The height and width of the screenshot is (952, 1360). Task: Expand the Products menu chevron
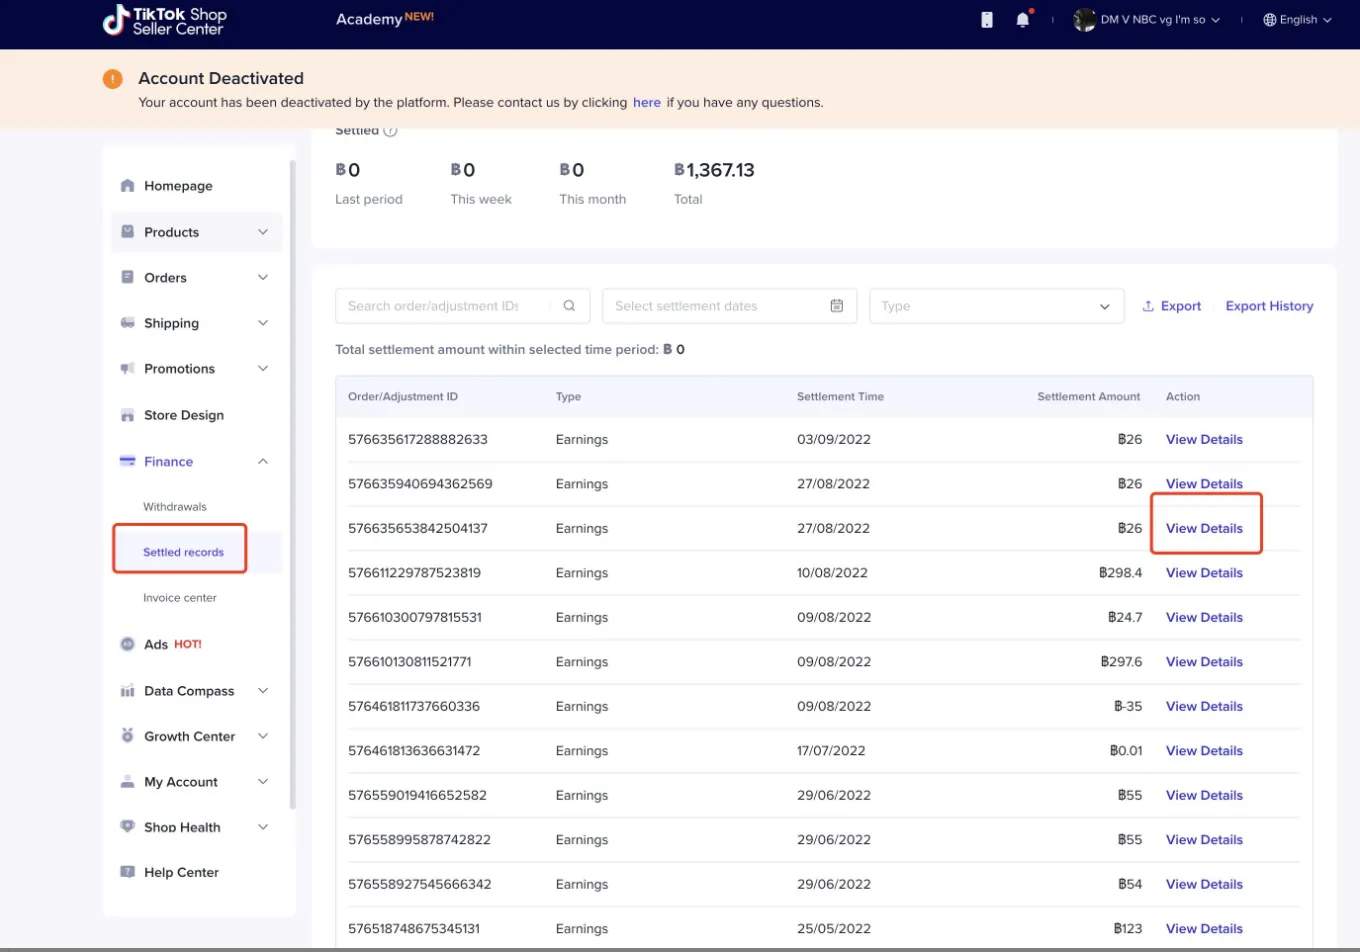coord(263,232)
